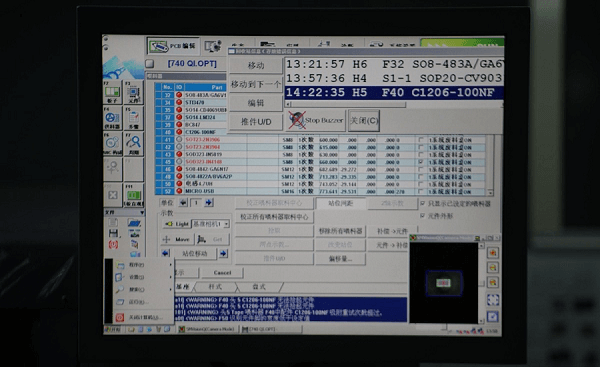
Task: Click the F6 disc icon in sidebar
Action: (x=112, y=144)
